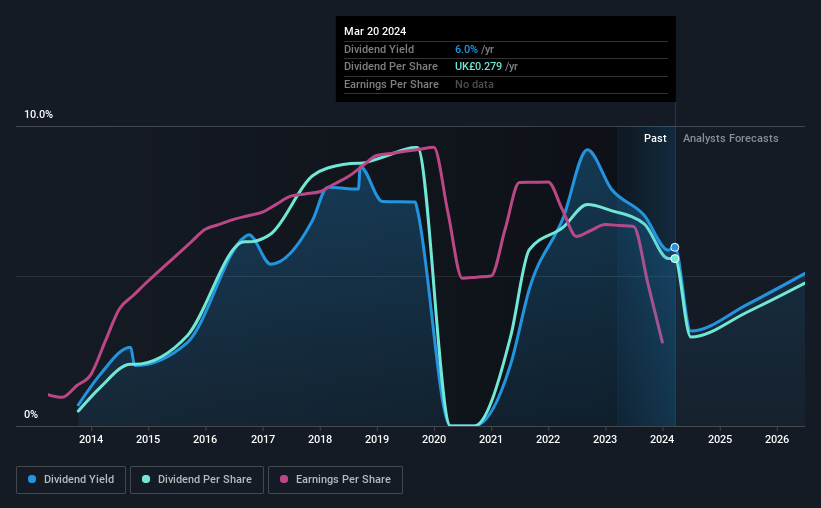Click the 2018 x-axis label
Image resolution: width=821 pixels, height=508 pixels.
[320, 439]
